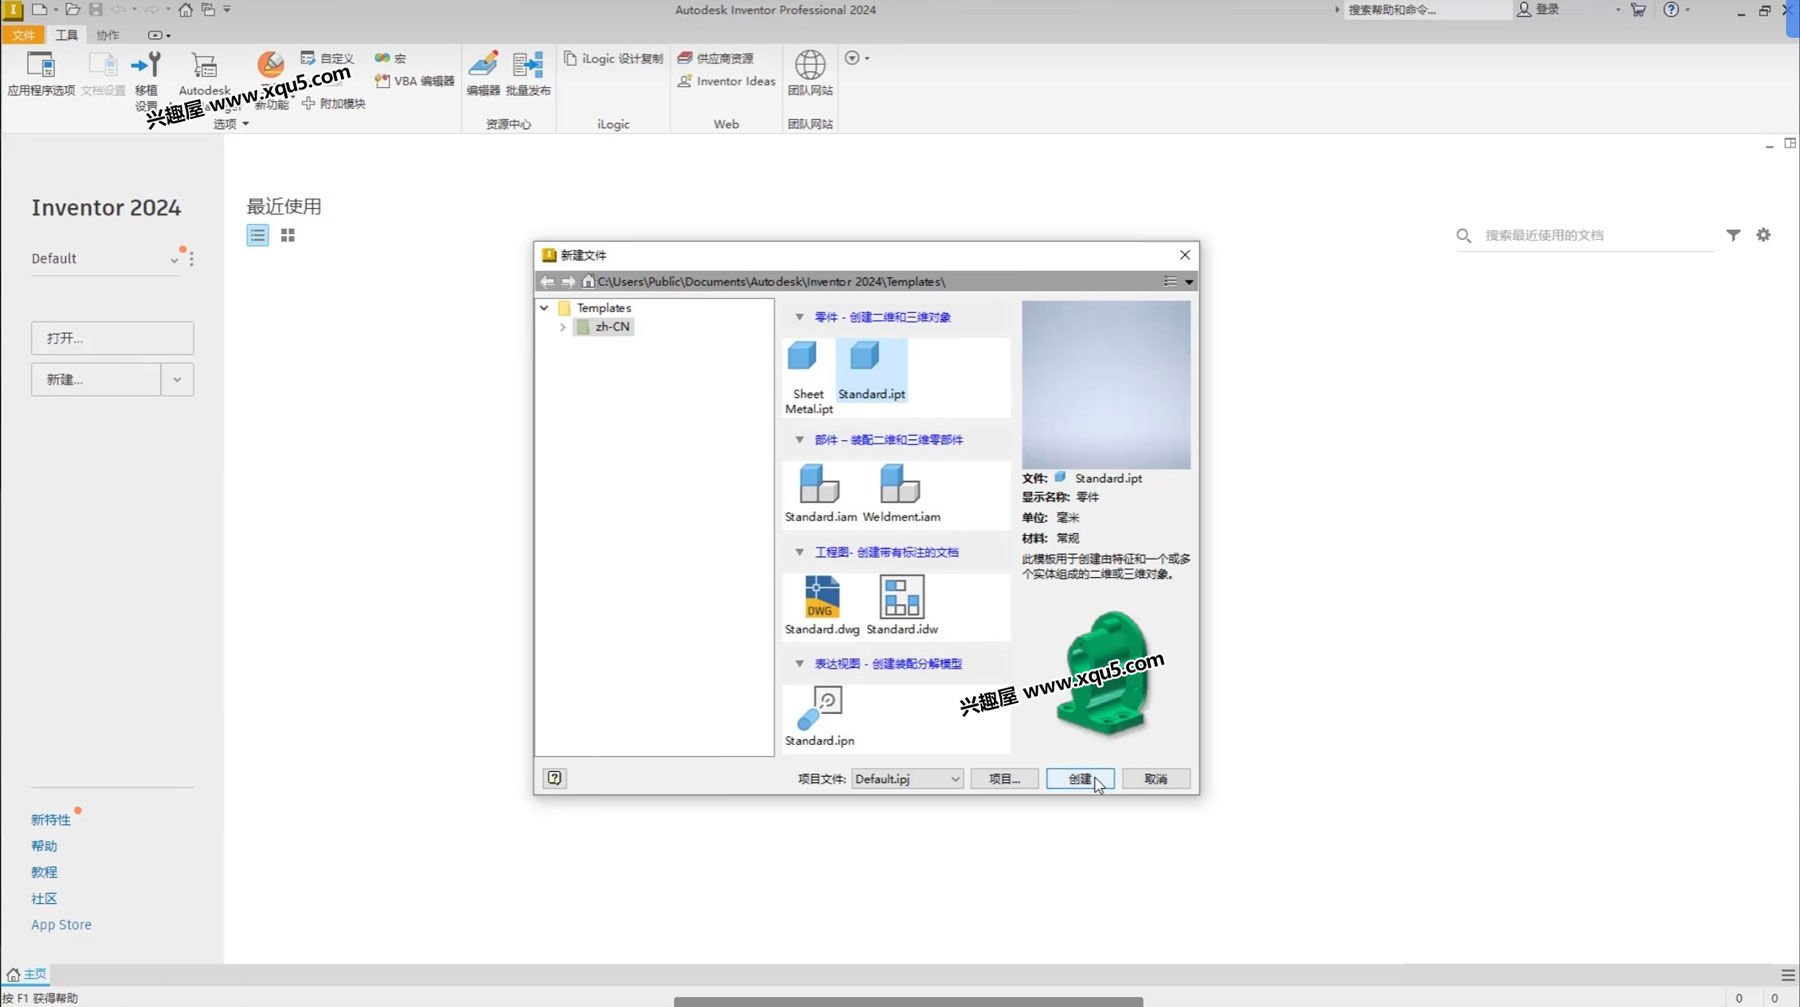
Task: Expand the 新建 dropdown arrow
Action: 177,380
